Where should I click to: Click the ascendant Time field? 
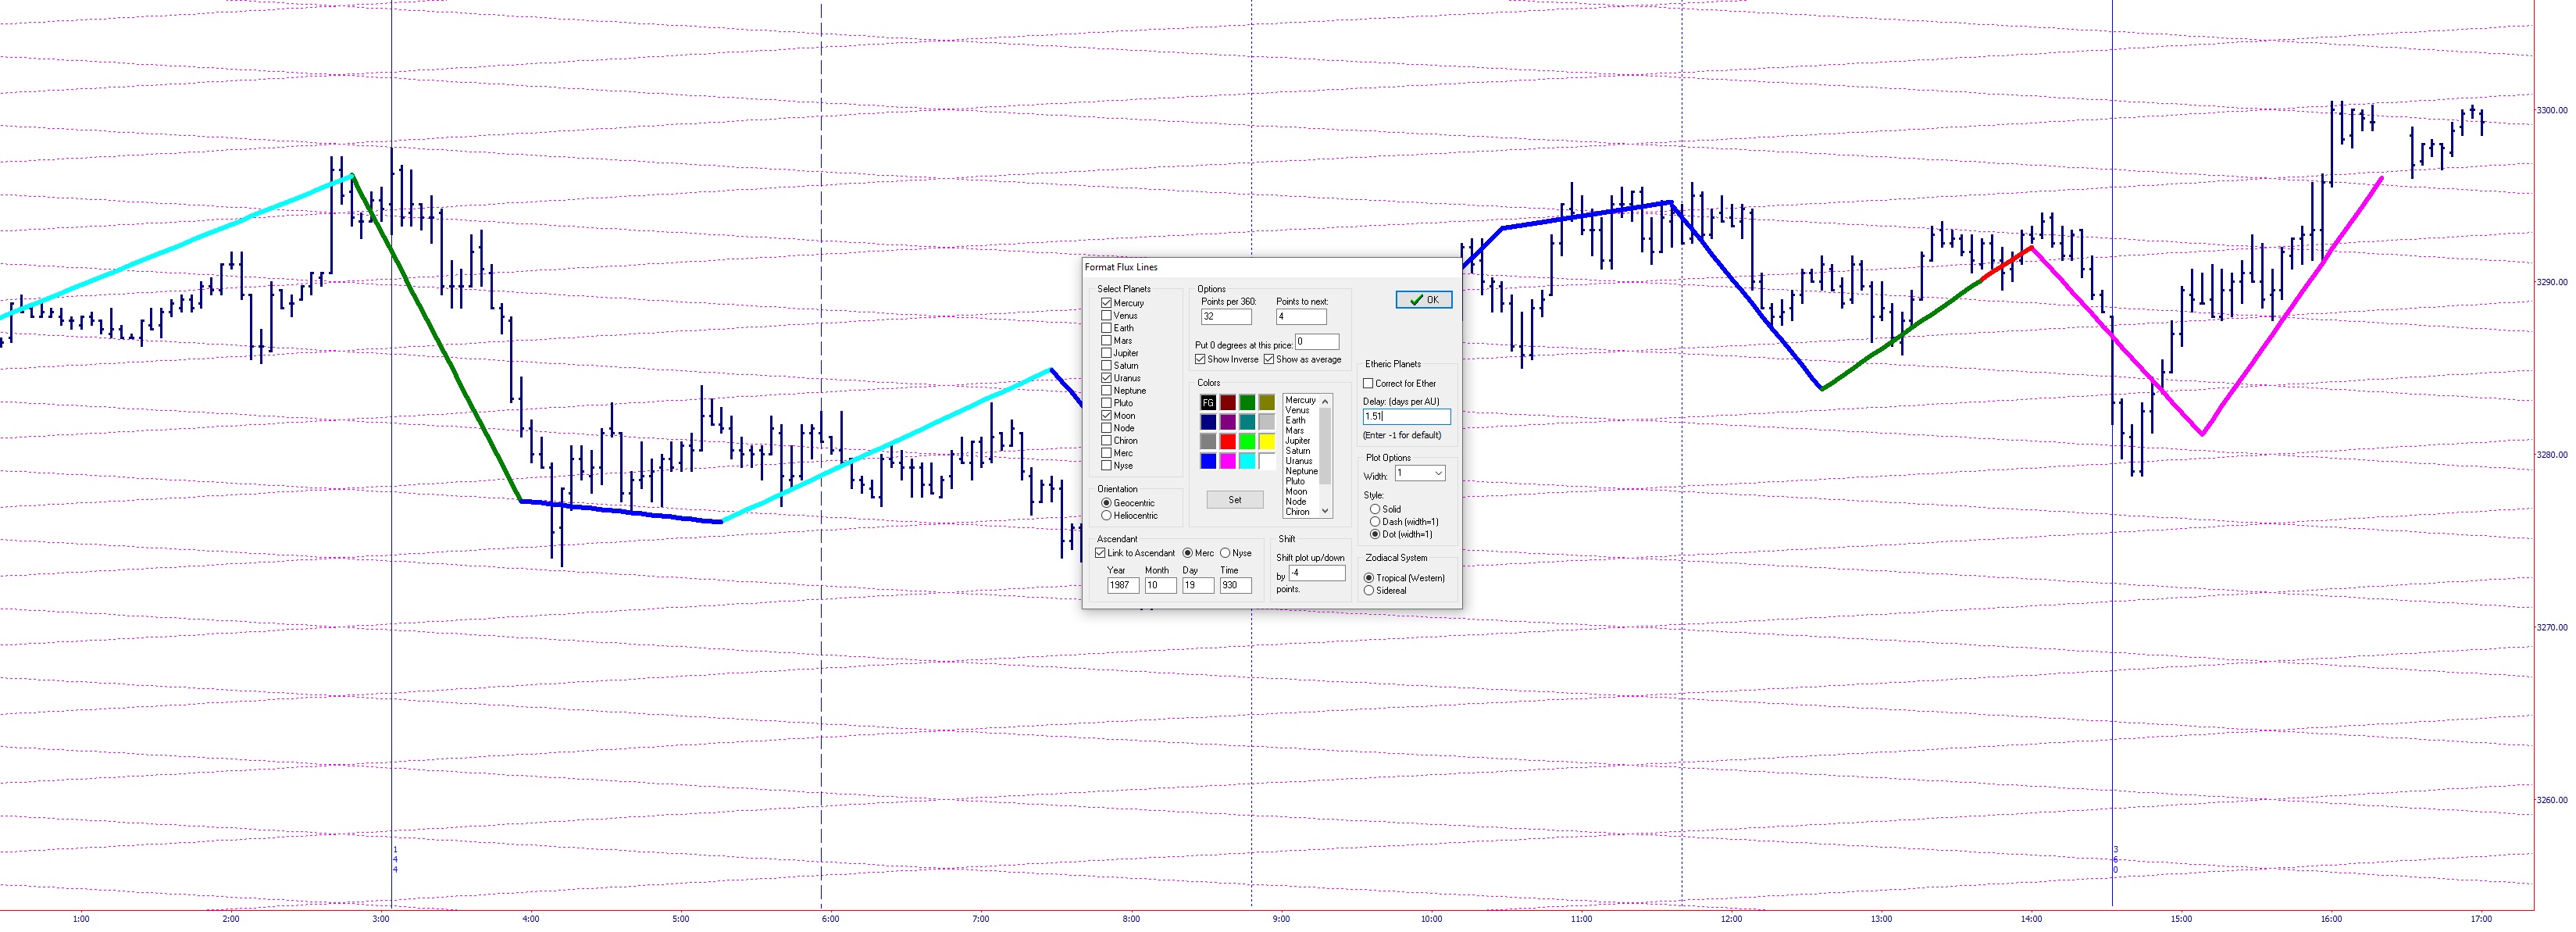1236,585
